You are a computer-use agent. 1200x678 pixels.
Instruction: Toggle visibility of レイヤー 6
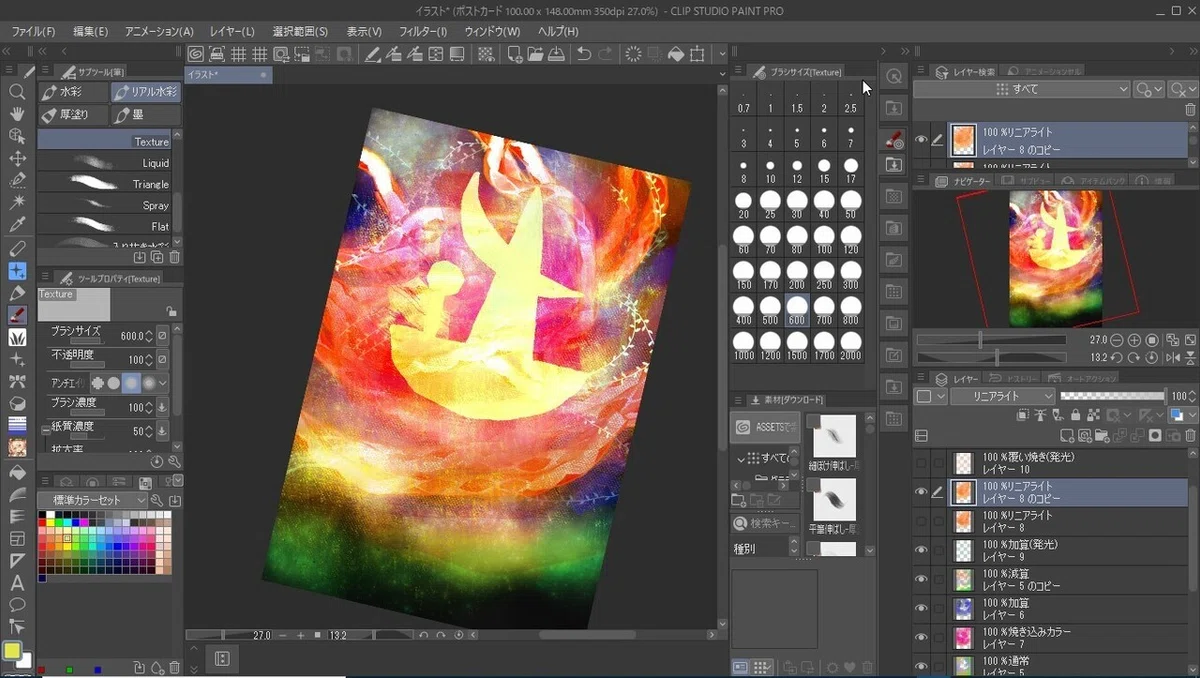point(921,608)
